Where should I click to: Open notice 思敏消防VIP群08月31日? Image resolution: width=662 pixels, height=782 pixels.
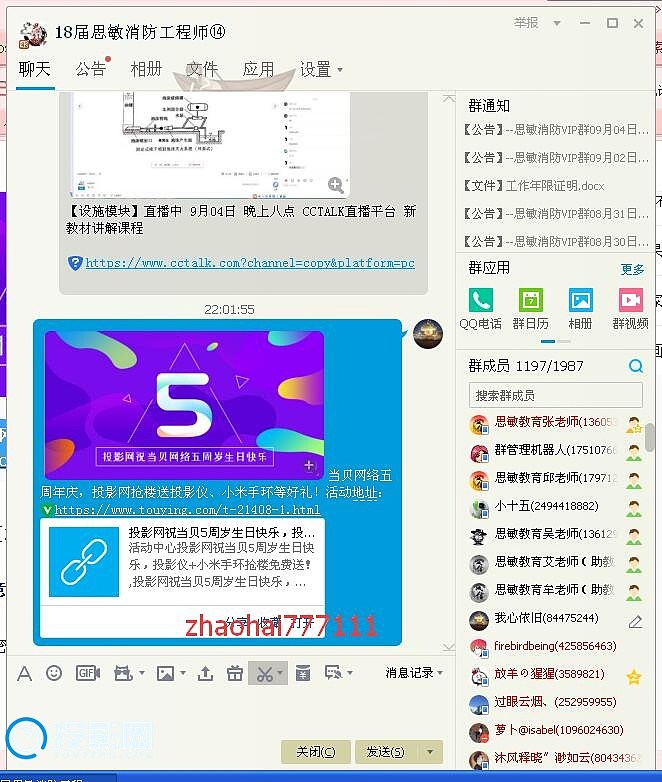pyautogui.click(x=555, y=214)
